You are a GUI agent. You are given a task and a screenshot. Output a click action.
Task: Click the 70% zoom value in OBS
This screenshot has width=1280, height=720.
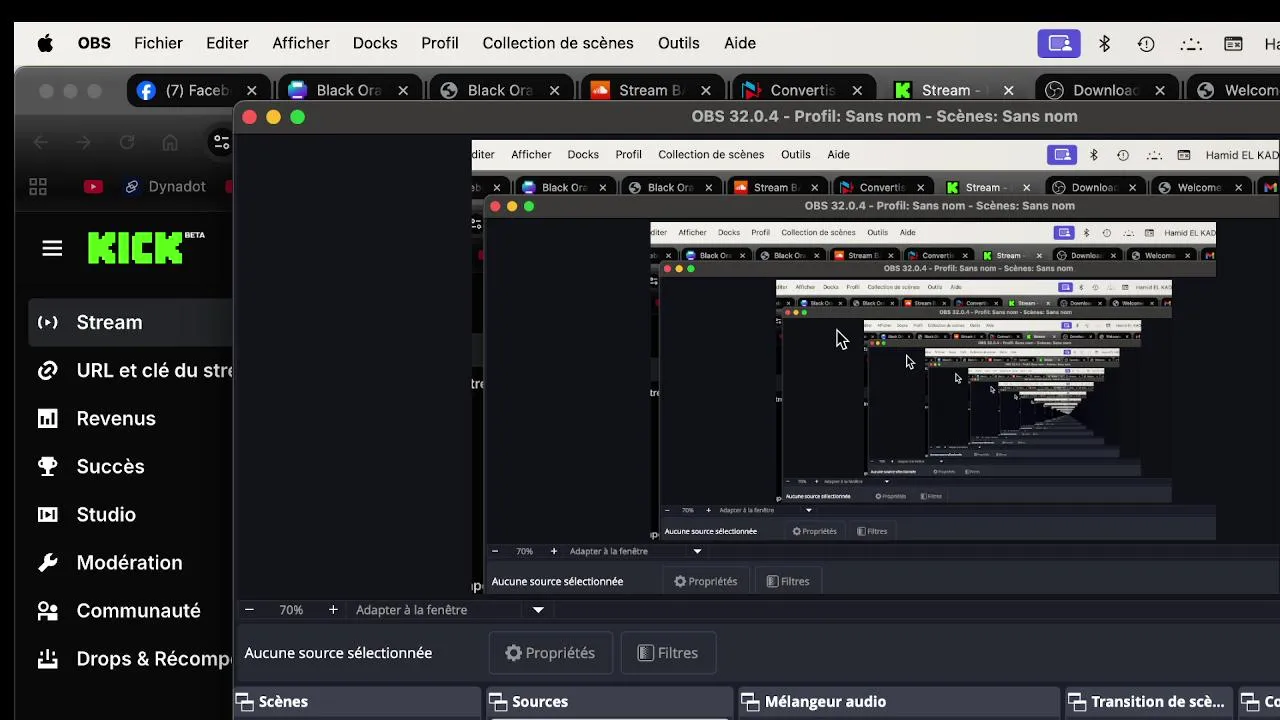click(x=291, y=610)
